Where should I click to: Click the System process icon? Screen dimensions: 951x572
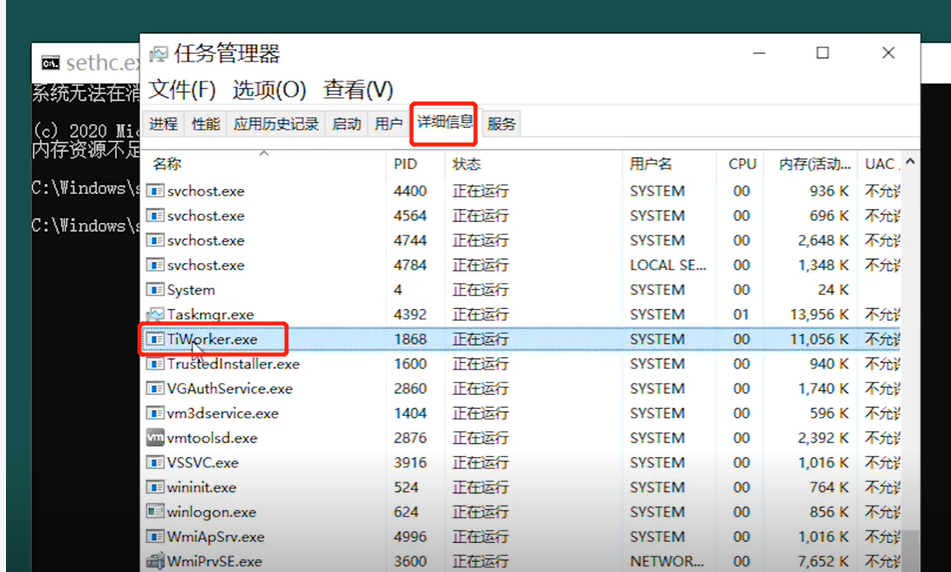tap(155, 290)
